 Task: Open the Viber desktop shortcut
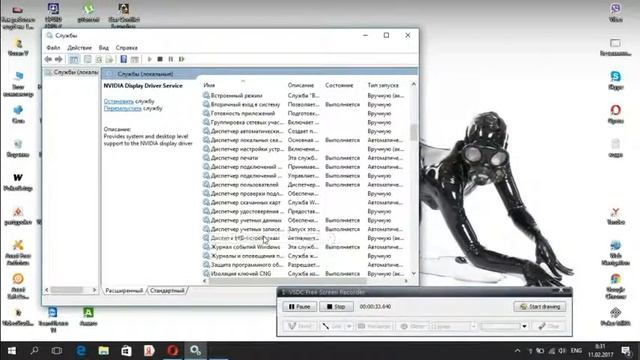(616, 12)
